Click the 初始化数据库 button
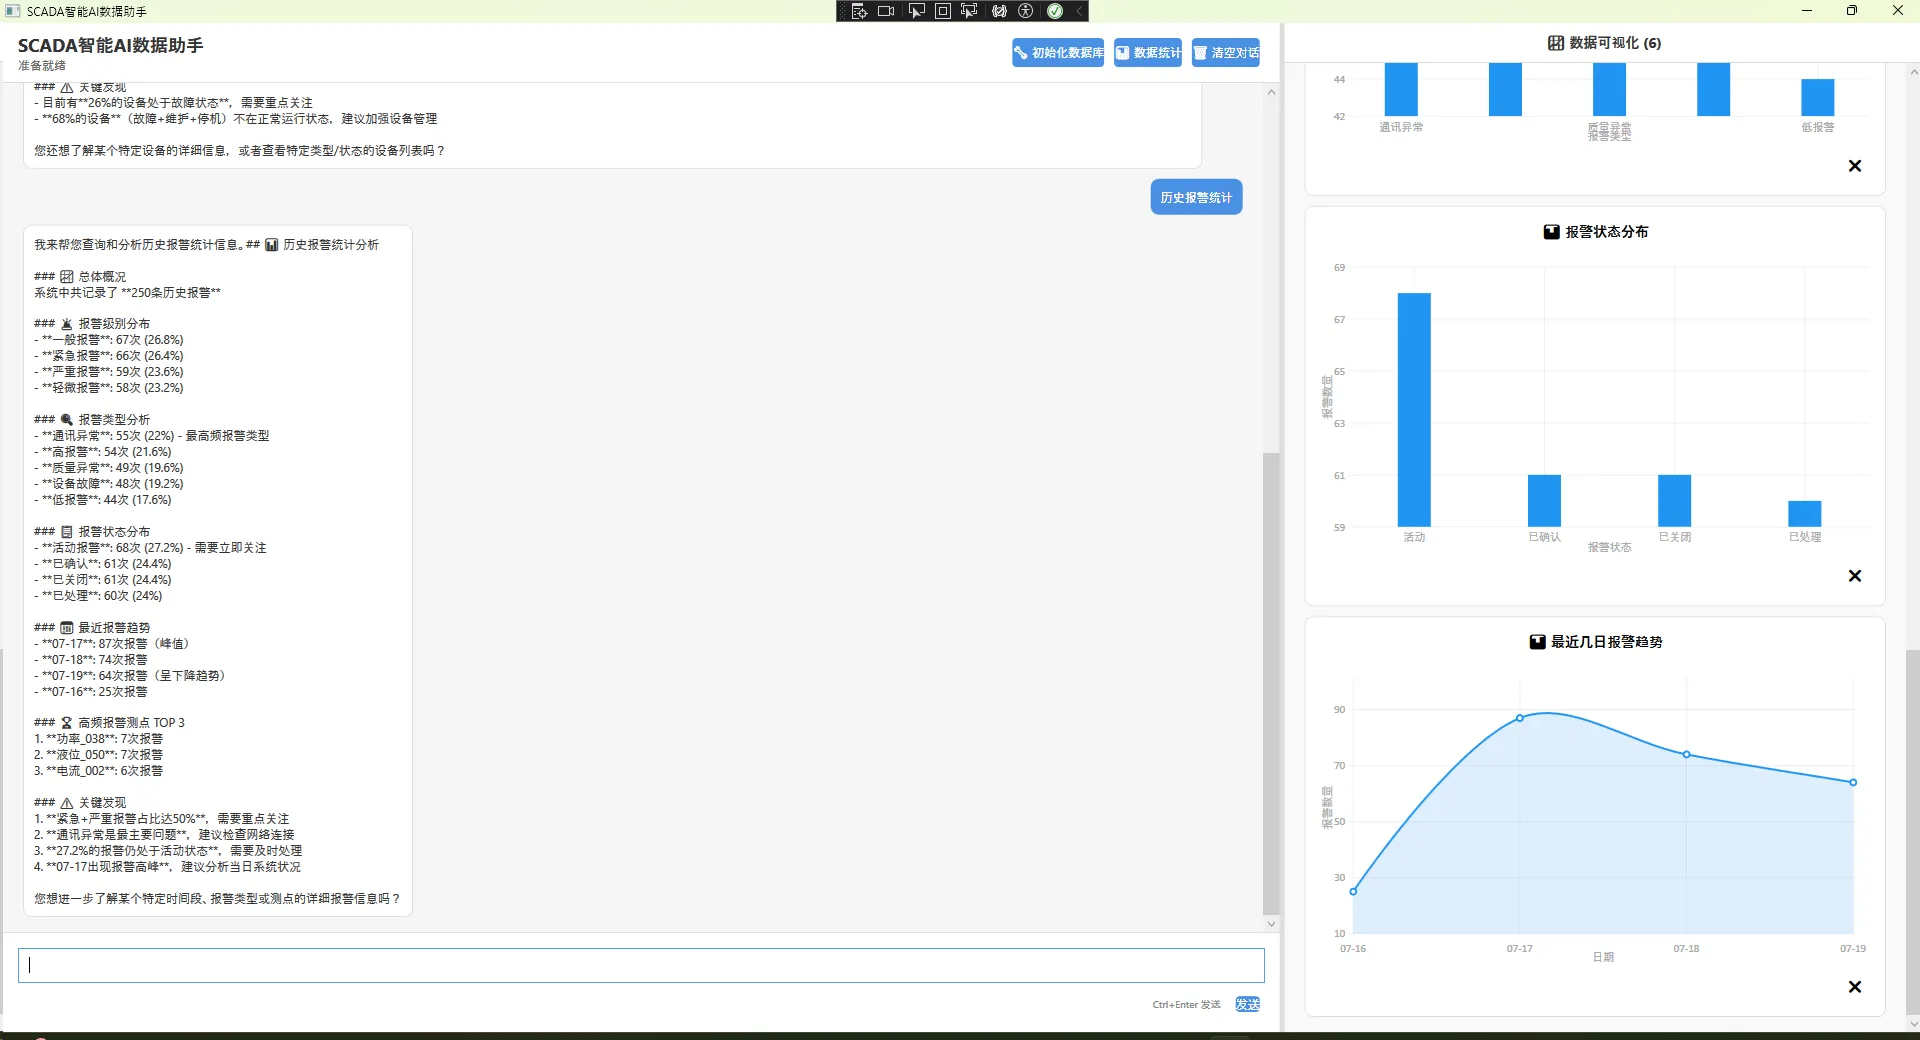The width and height of the screenshot is (1920, 1040). 1058,53
